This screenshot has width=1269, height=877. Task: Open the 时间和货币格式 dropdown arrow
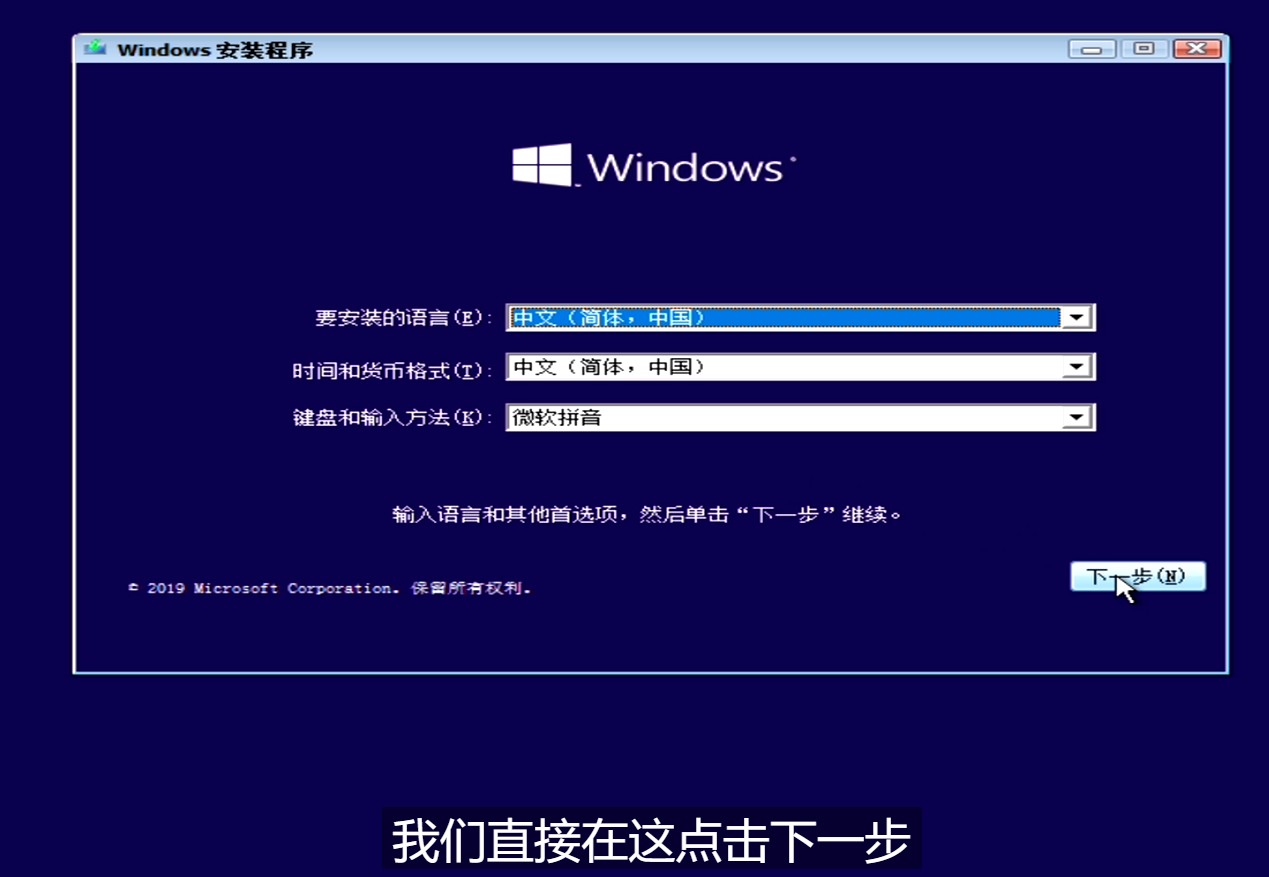click(x=1076, y=368)
